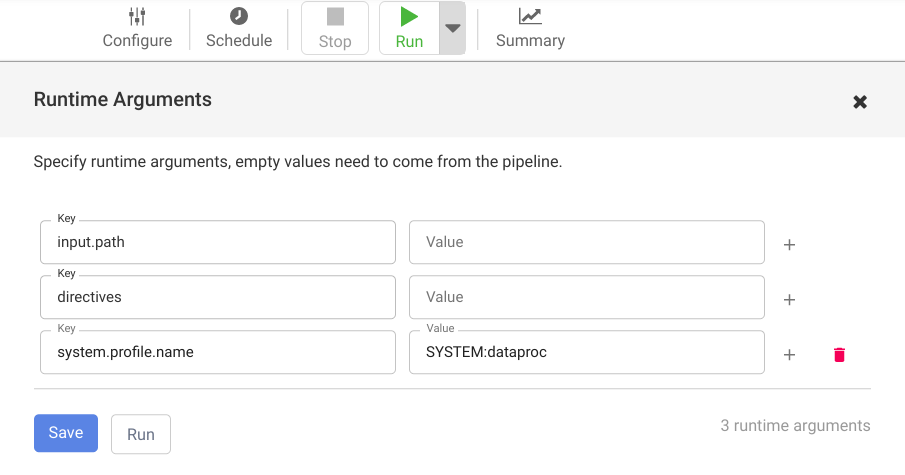Focus the input.path key field
The width and height of the screenshot is (905, 475).
pos(217,242)
